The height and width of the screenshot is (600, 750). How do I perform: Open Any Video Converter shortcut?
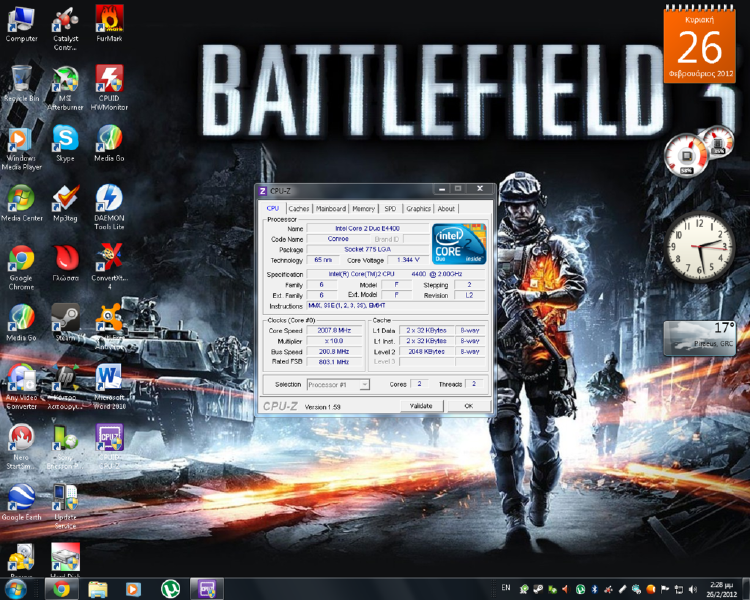tap(21, 387)
